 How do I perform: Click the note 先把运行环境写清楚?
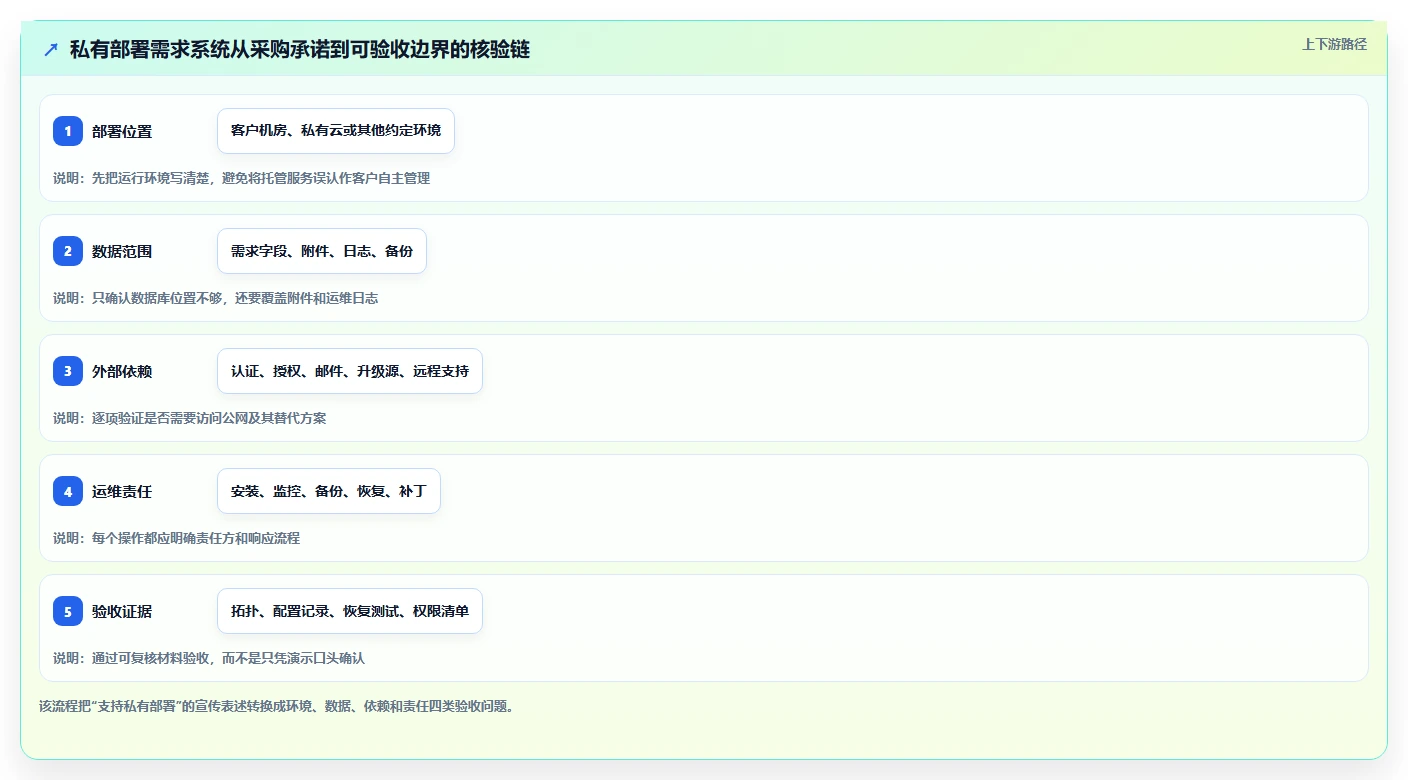tap(241, 178)
